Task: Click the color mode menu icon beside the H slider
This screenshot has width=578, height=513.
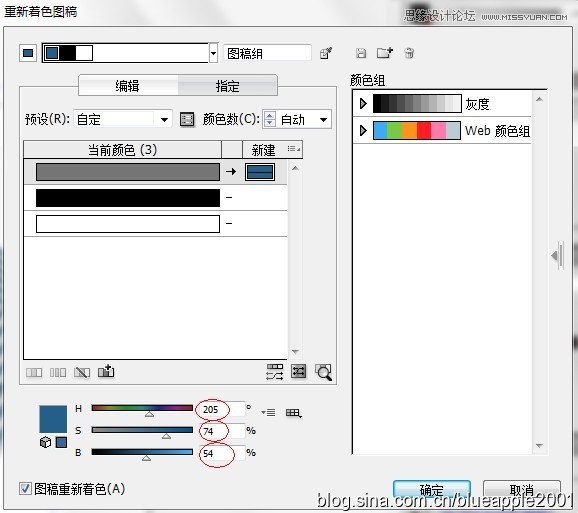Action: (x=268, y=412)
